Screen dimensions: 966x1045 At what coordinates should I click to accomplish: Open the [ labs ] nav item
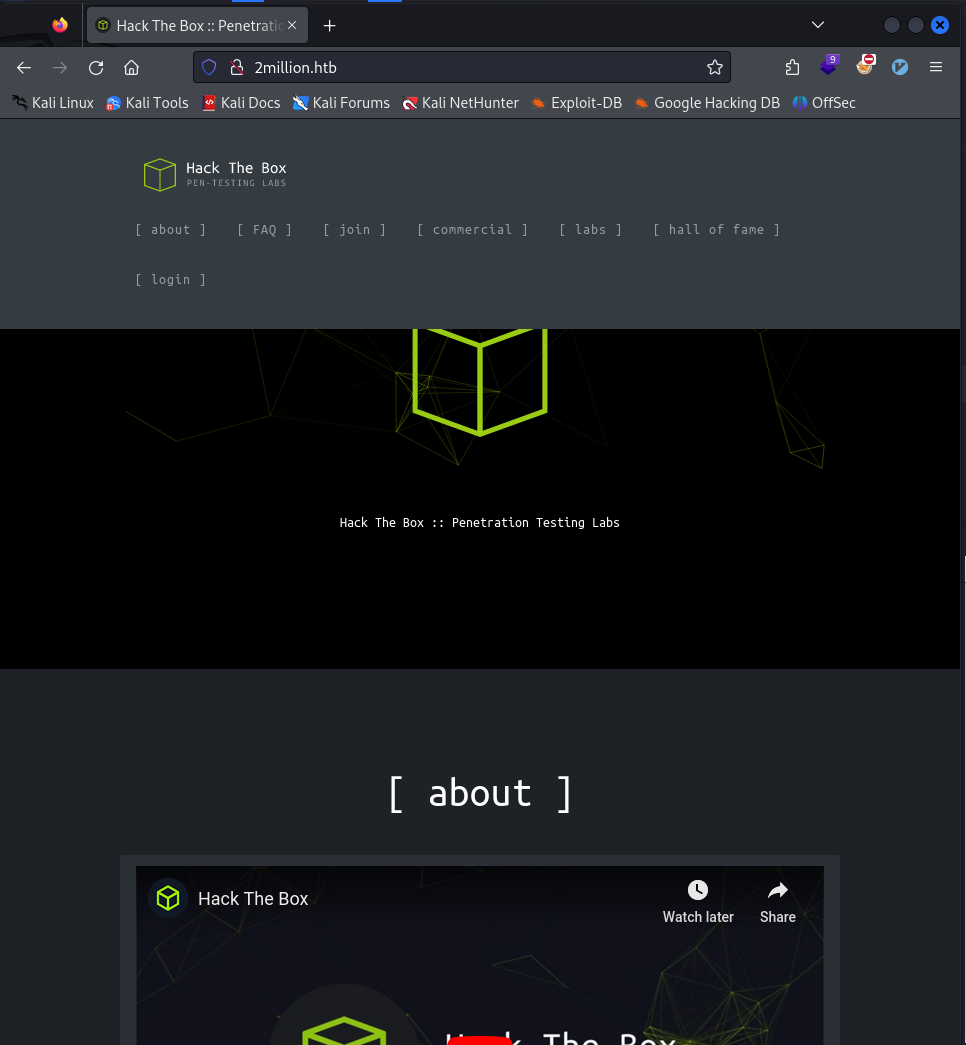coord(591,230)
